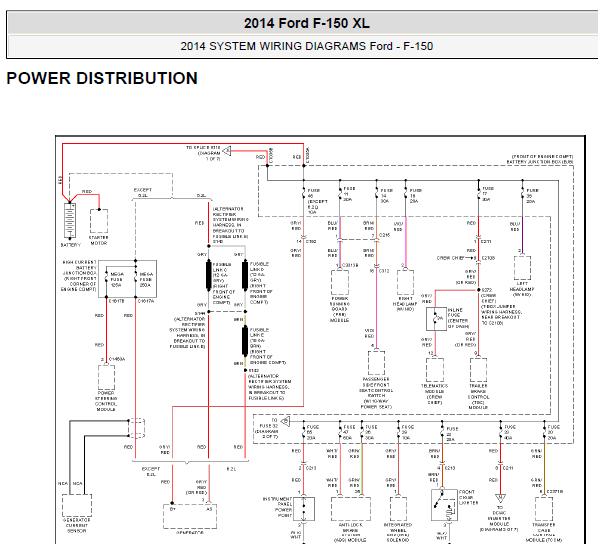
Task: Click the 'STARTER MOTOR' label
Action: pos(98,240)
